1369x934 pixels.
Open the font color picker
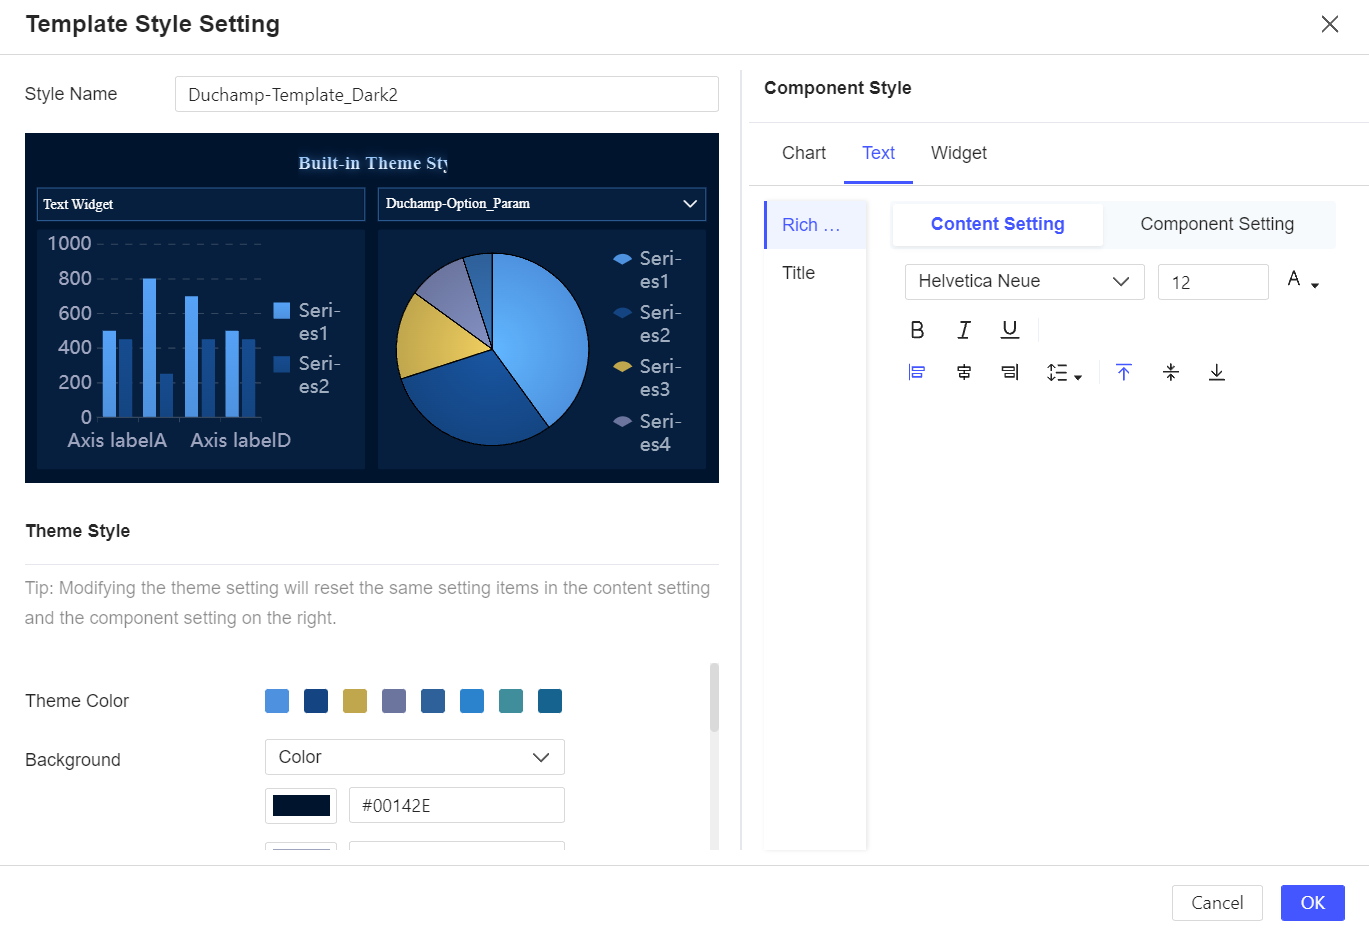(x=1302, y=281)
